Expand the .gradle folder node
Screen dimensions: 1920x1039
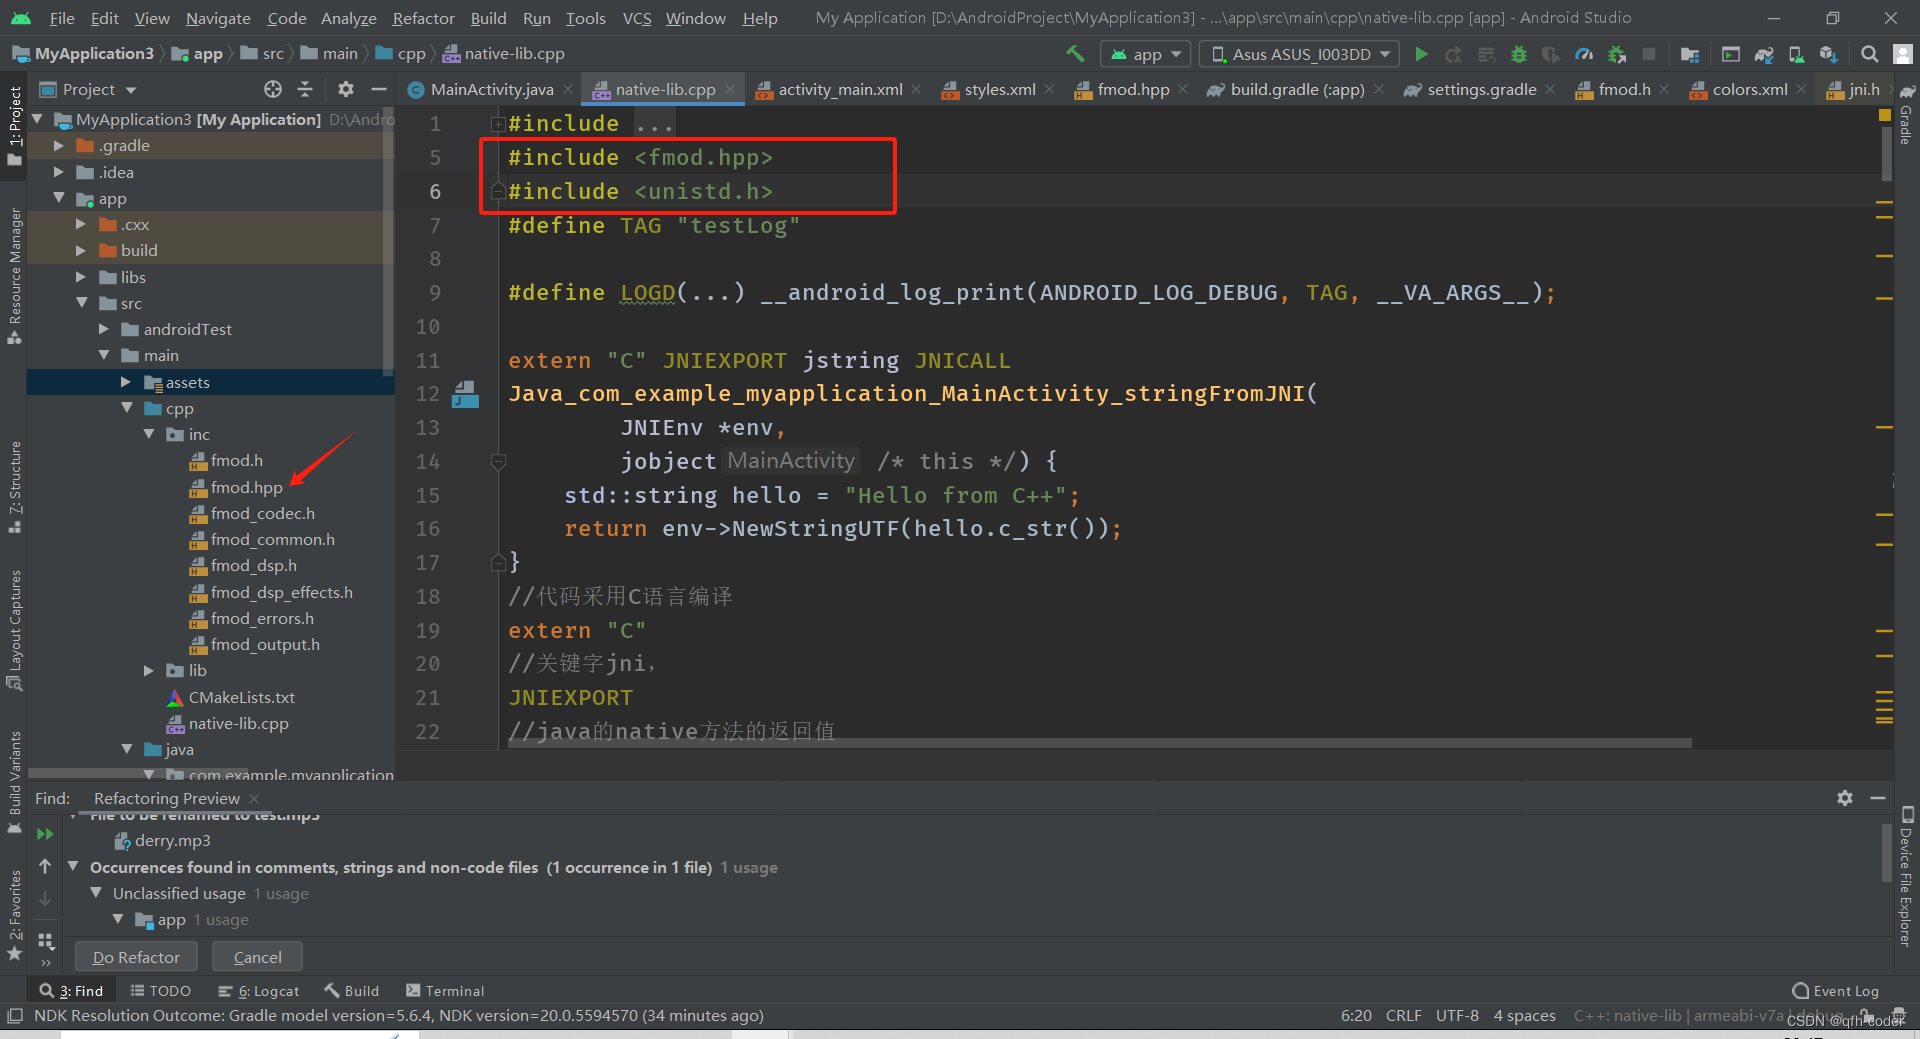click(59, 146)
